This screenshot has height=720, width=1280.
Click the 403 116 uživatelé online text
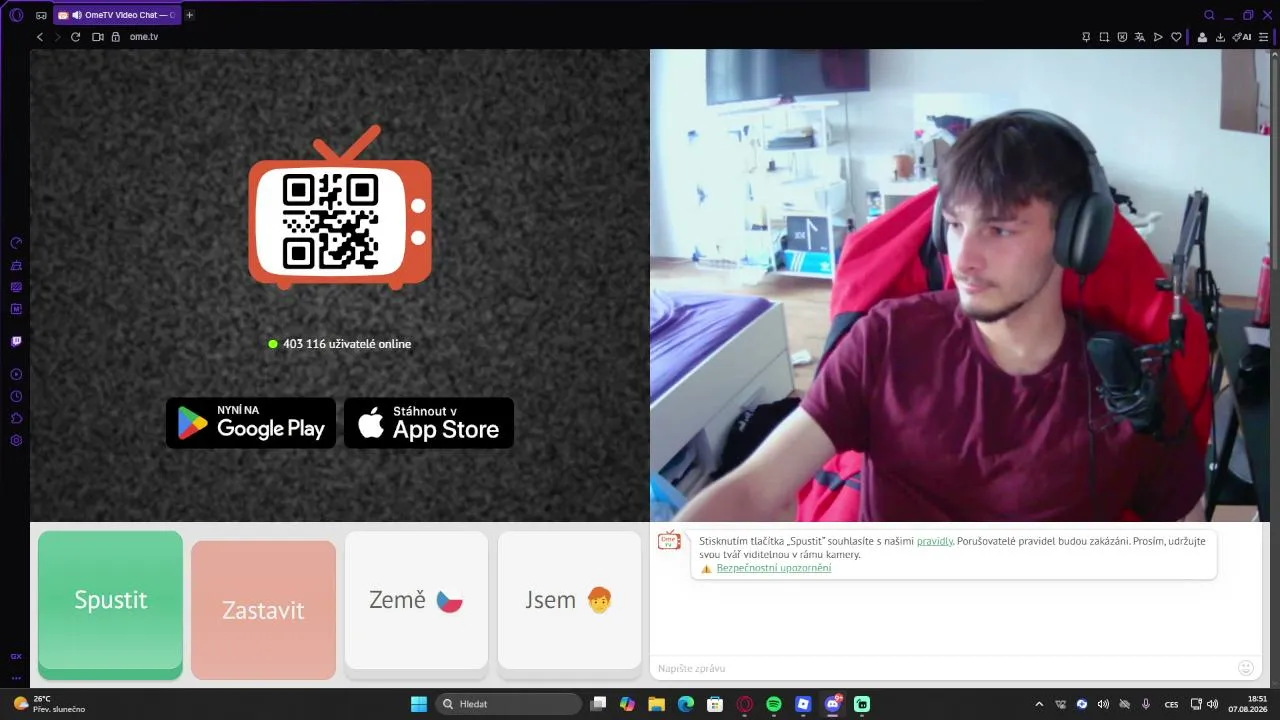(x=347, y=344)
